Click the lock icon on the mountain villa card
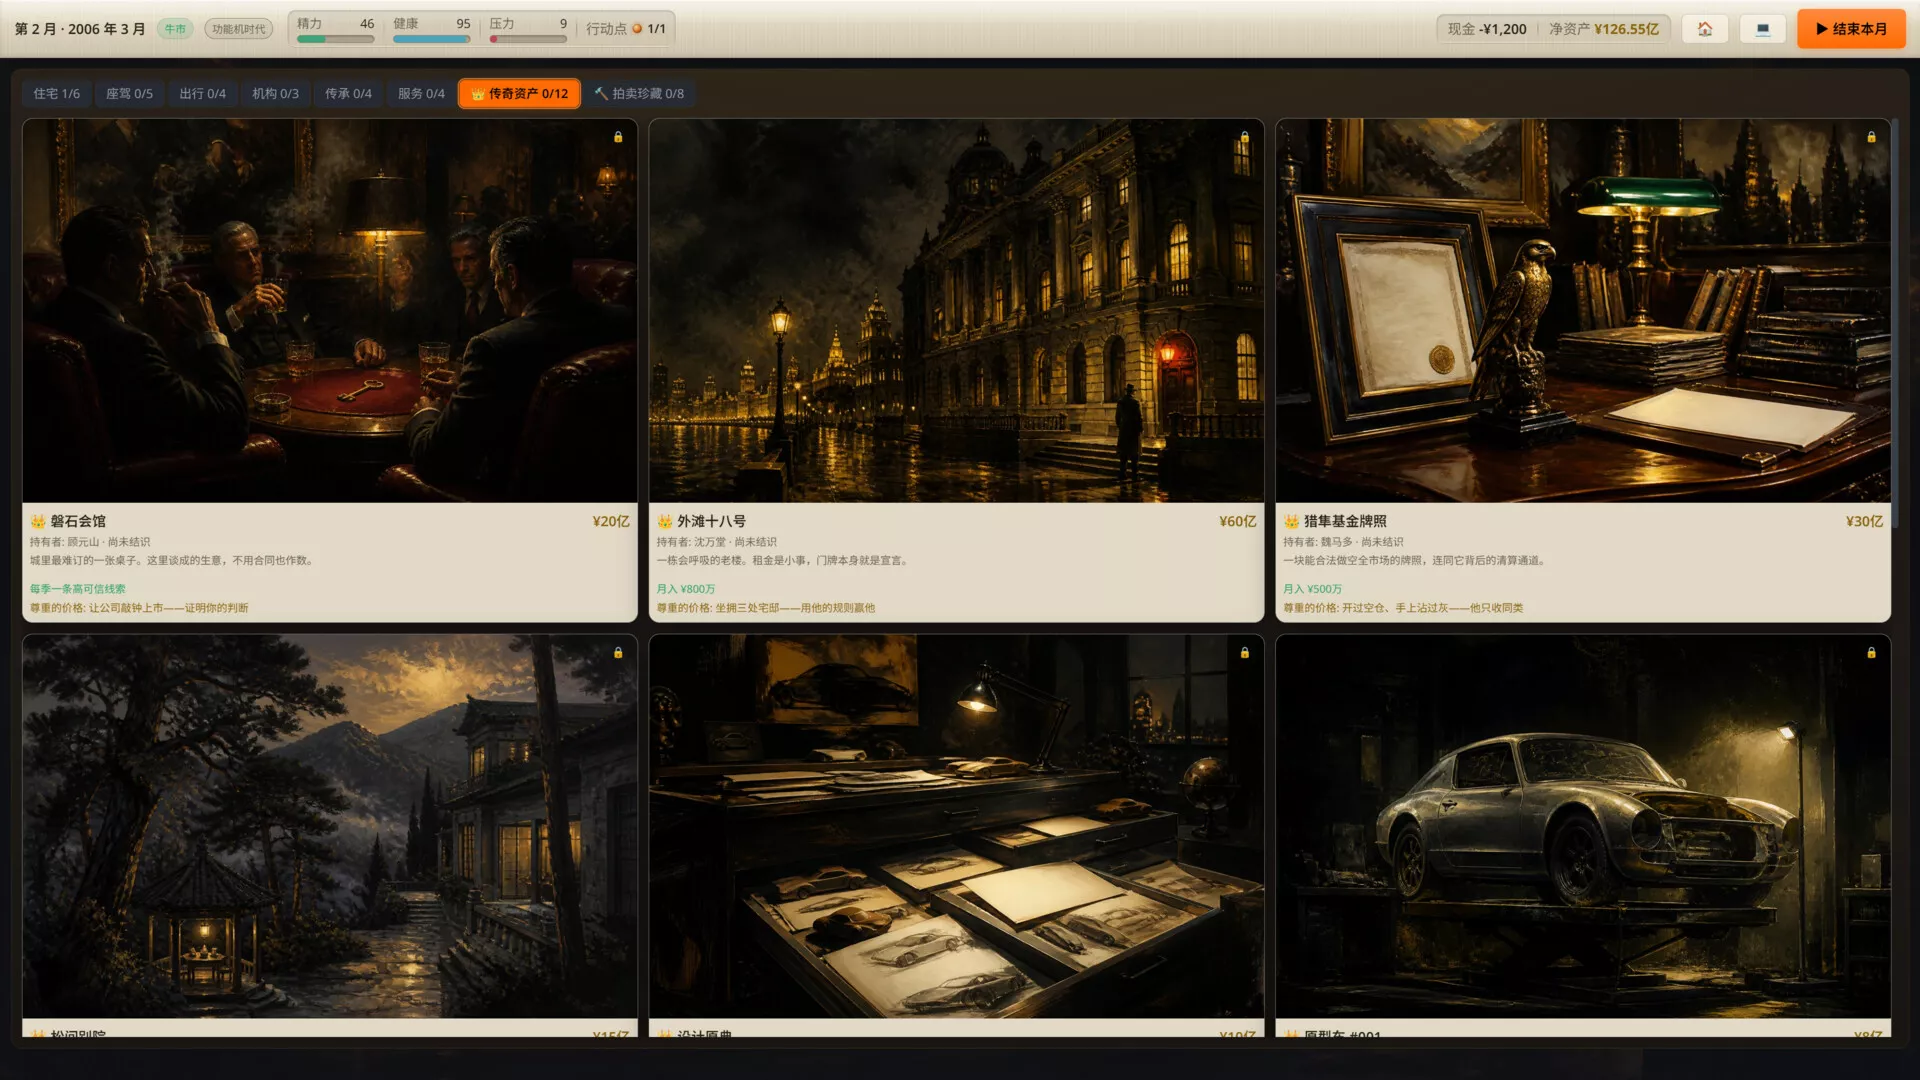This screenshot has width=1920, height=1080. click(x=618, y=652)
